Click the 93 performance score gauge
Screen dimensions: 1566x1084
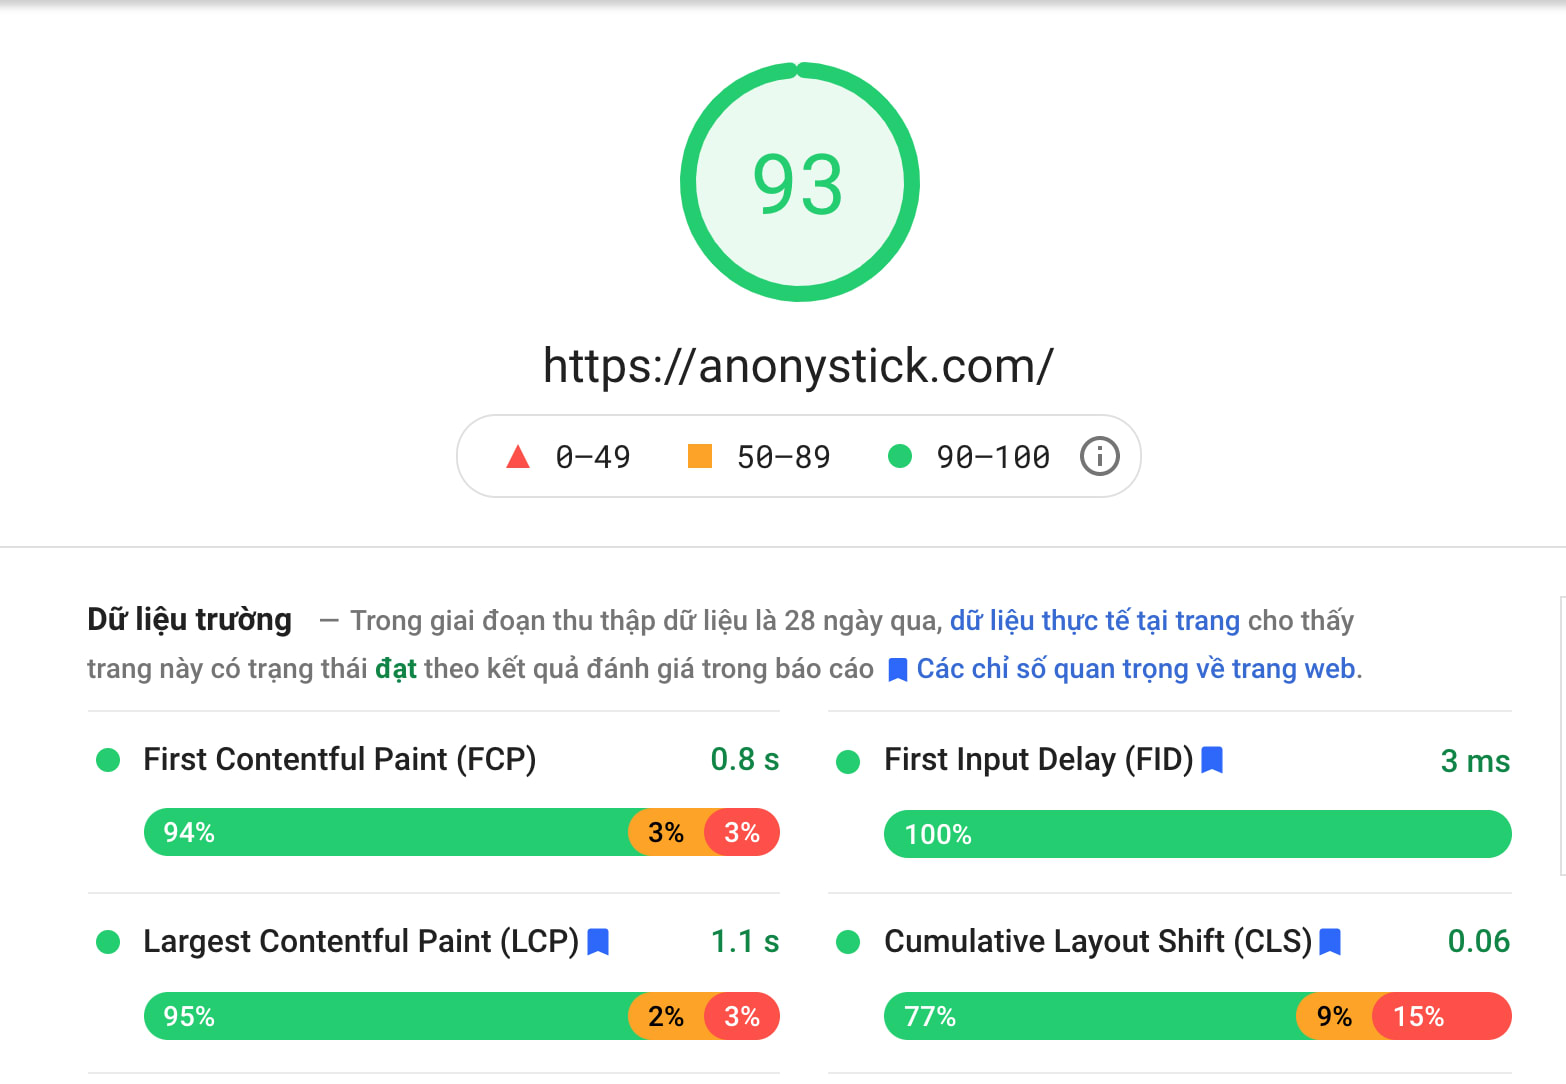tap(800, 182)
